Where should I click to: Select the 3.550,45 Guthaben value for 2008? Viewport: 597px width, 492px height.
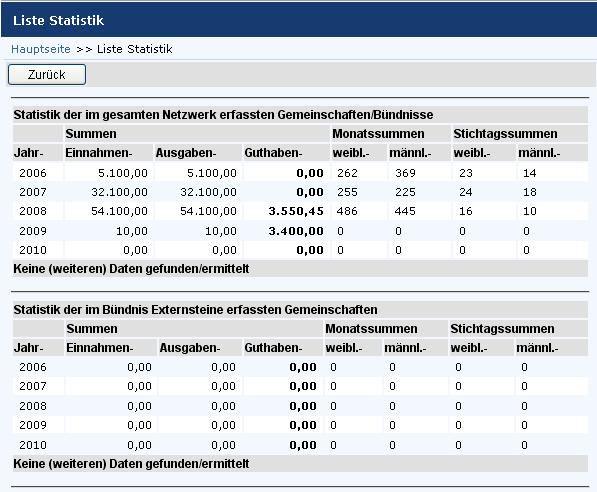296,211
